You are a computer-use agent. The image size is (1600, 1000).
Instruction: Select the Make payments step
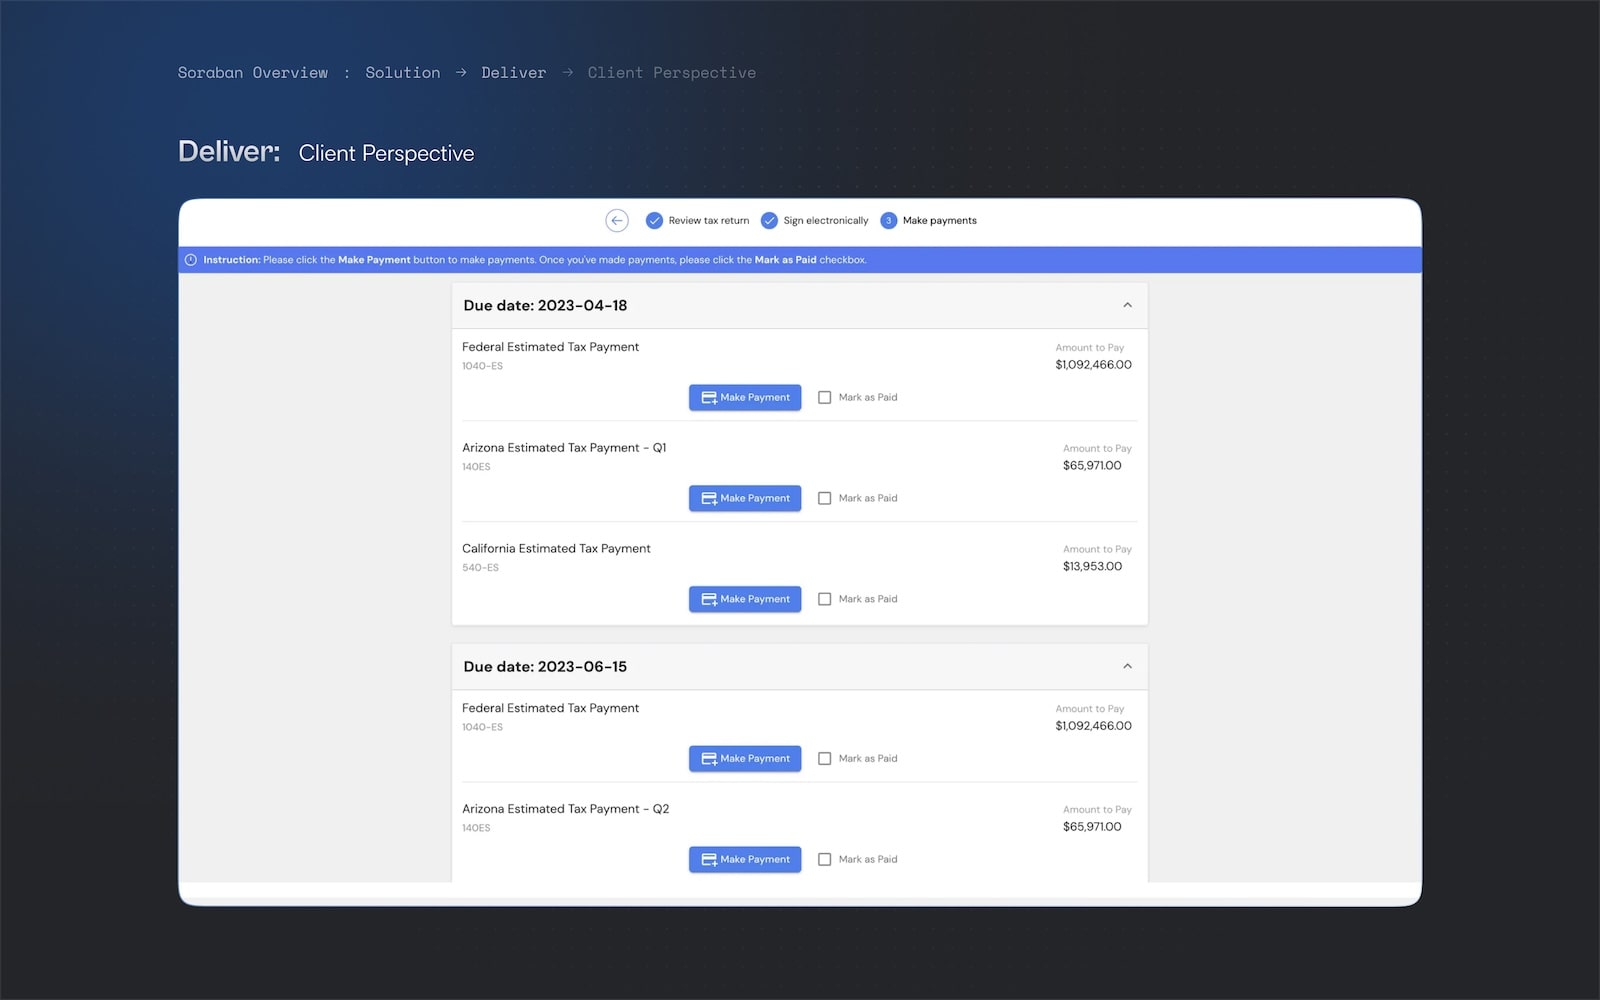929,221
